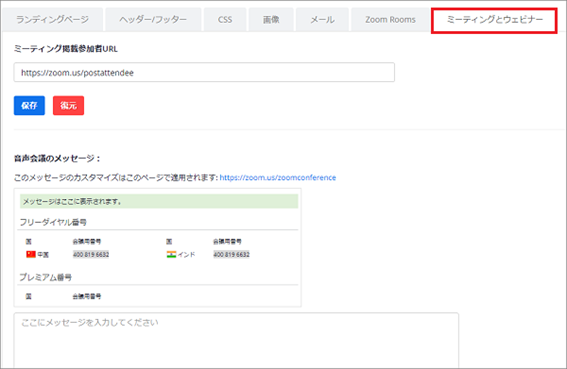This screenshot has height=369, width=567.
Task: Select the CSS tab
Action: click(225, 20)
